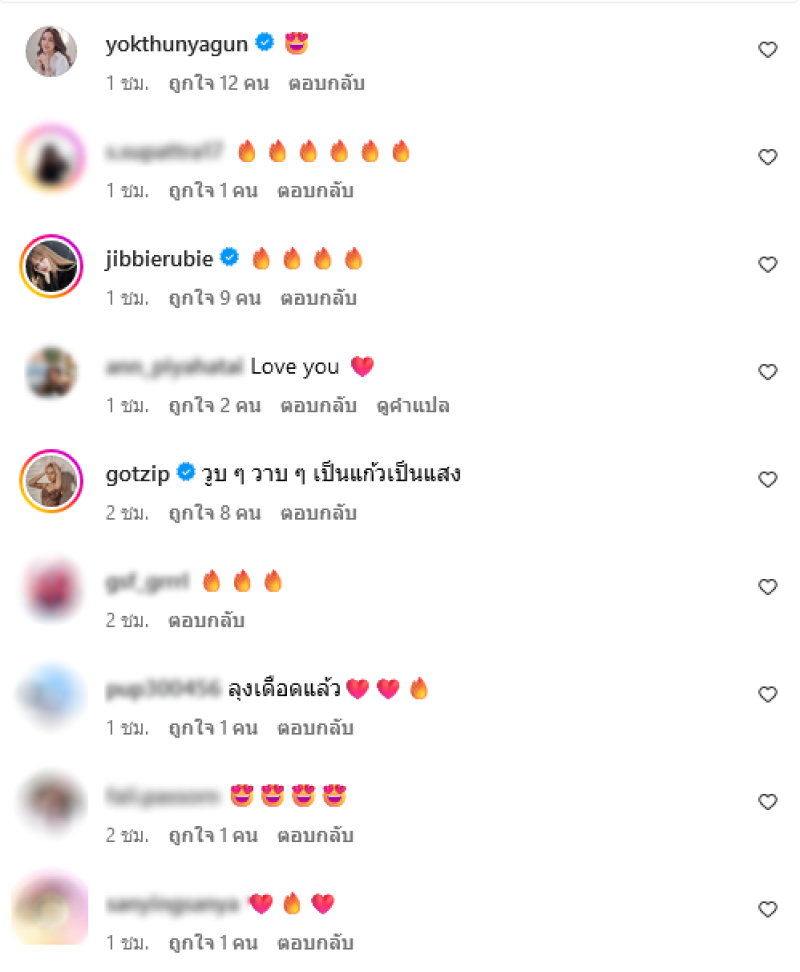Image resolution: width=800 pixels, height=972 pixels.
Task: Reply to yokthunyagun's comment (ตอบกลับ)
Action: (327, 83)
